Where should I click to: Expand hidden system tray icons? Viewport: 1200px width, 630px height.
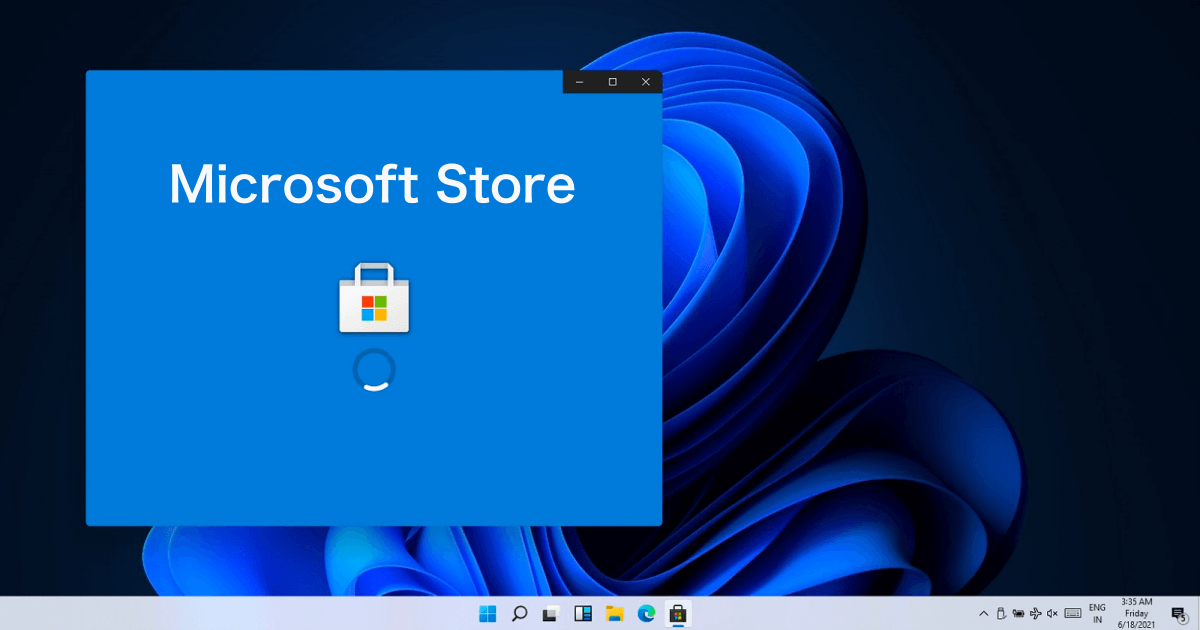pyautogui.click(x=983, y=613)
